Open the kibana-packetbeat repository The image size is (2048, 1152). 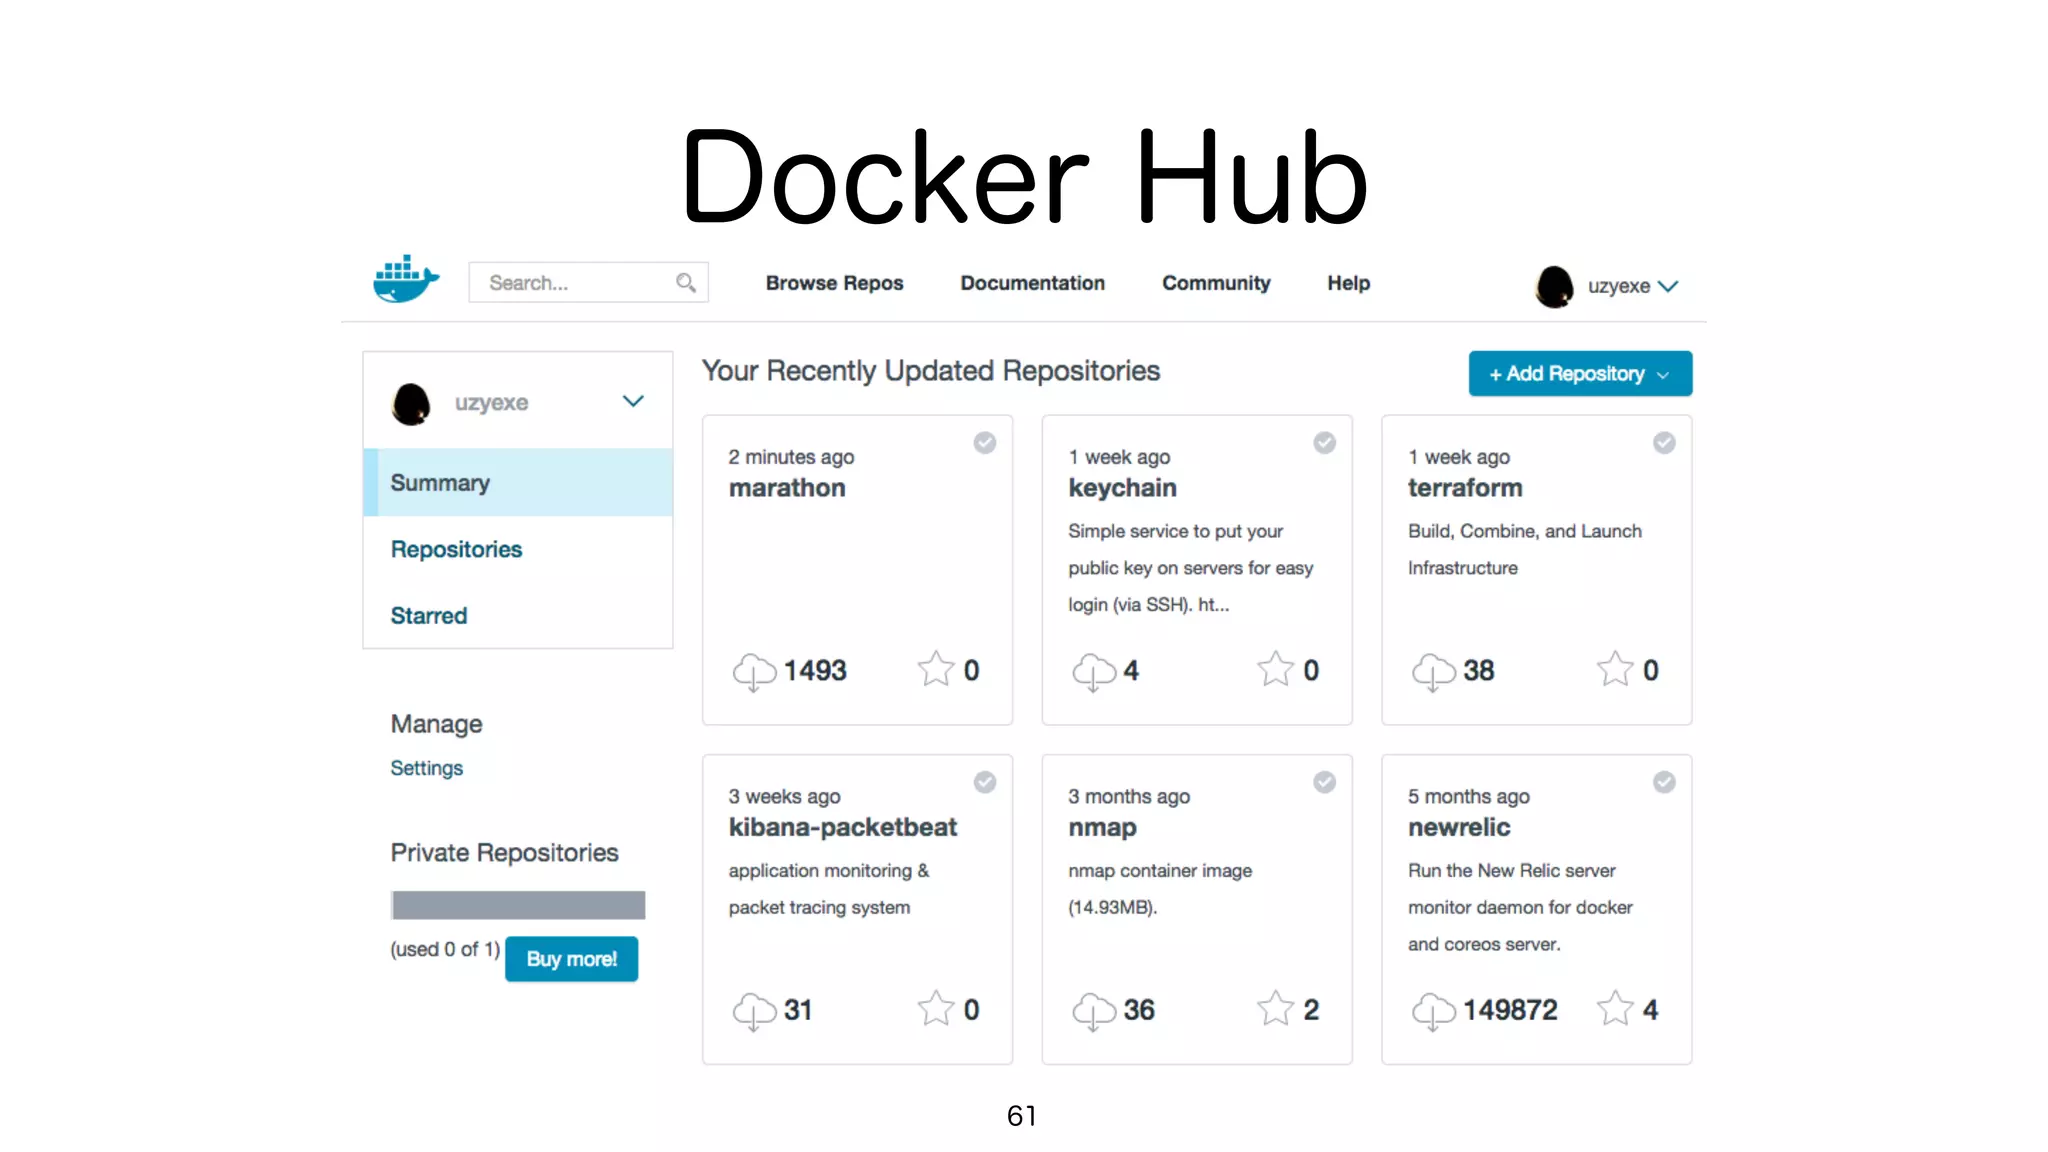pyautogui.click(x=842, y=827)
